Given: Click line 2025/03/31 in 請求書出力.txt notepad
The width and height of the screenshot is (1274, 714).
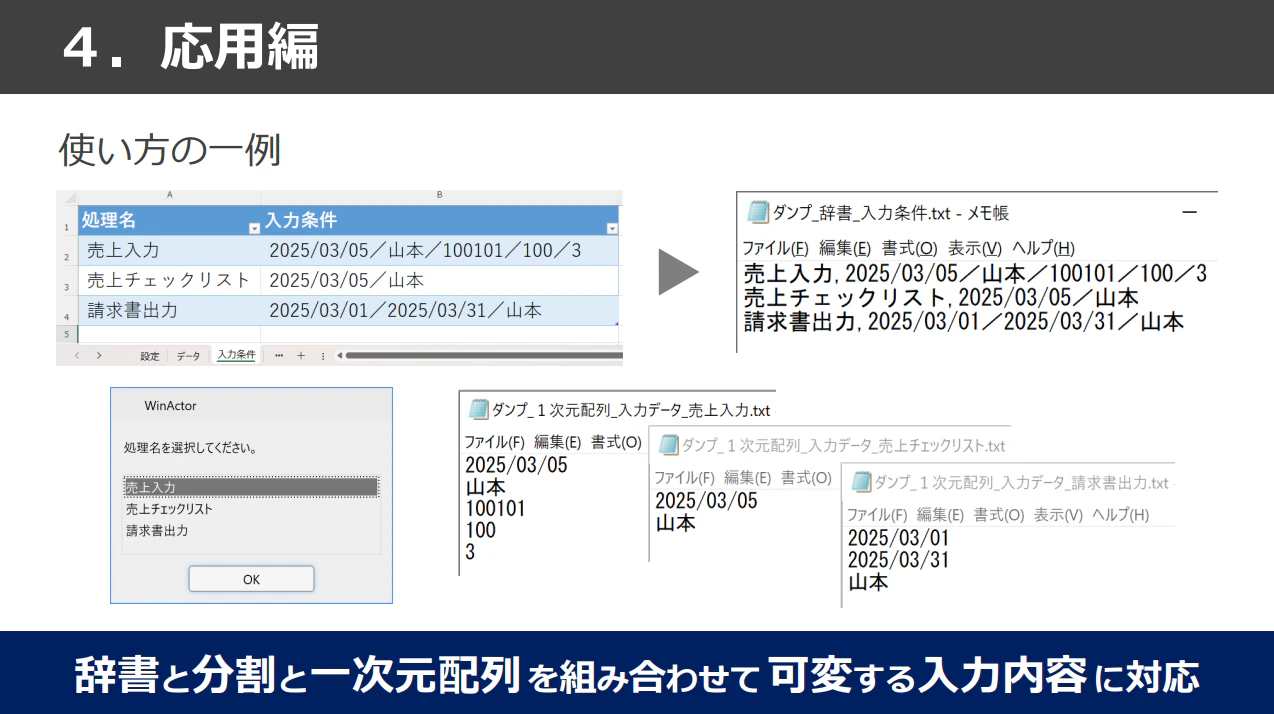Looking at the screenshot, I should [898, 559].
